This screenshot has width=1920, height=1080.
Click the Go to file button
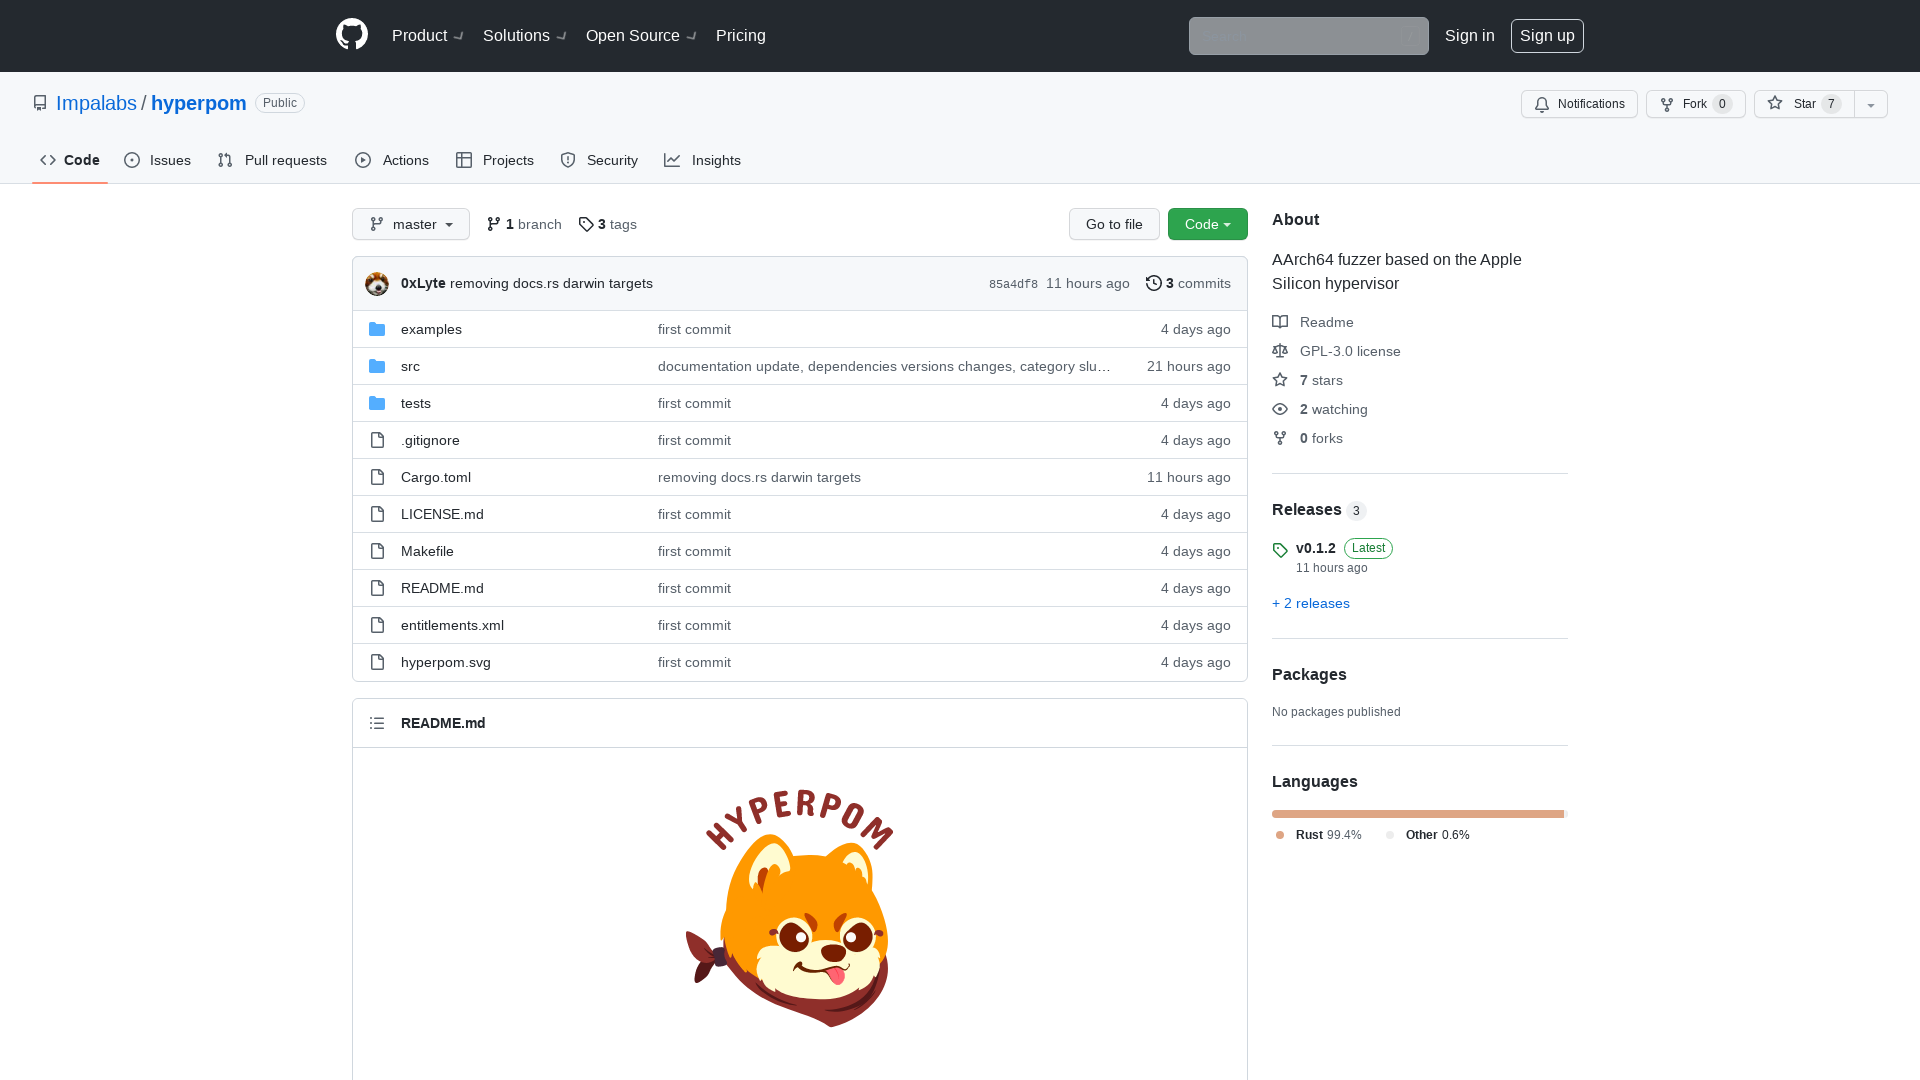(x=1114, y=224)
